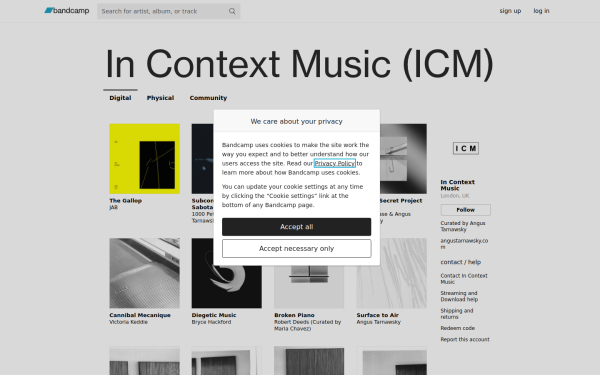Click Contact In Context Music link
This screenshot has height=375, width=600.
464,279
